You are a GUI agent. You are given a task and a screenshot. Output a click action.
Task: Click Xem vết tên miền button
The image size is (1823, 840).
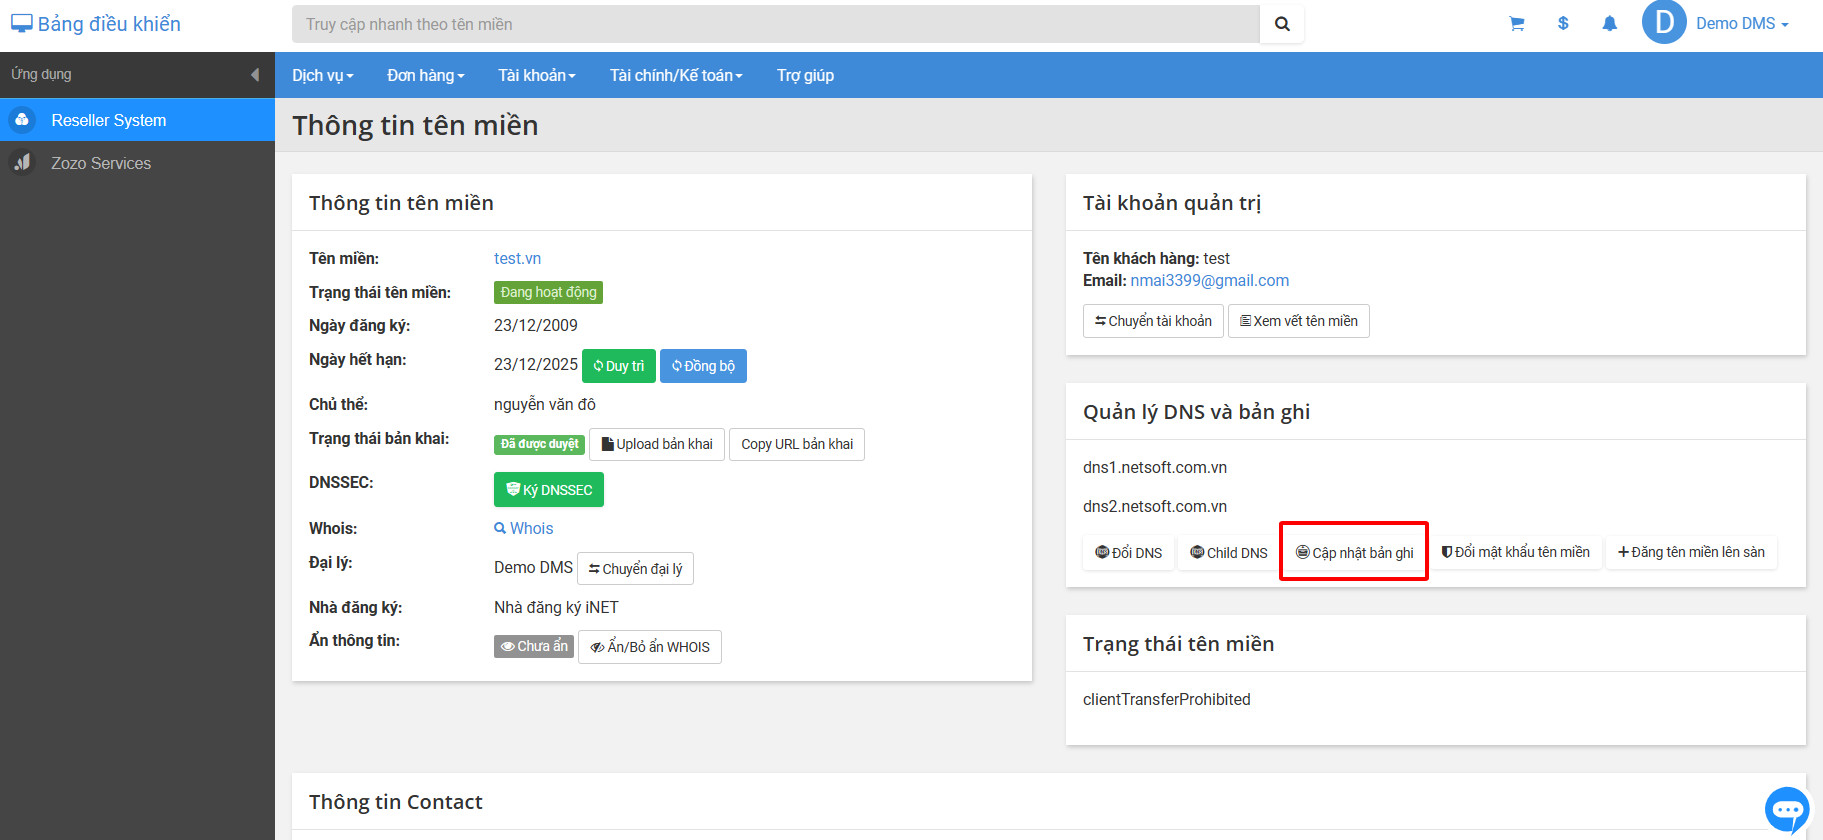tap(1299, 321)
